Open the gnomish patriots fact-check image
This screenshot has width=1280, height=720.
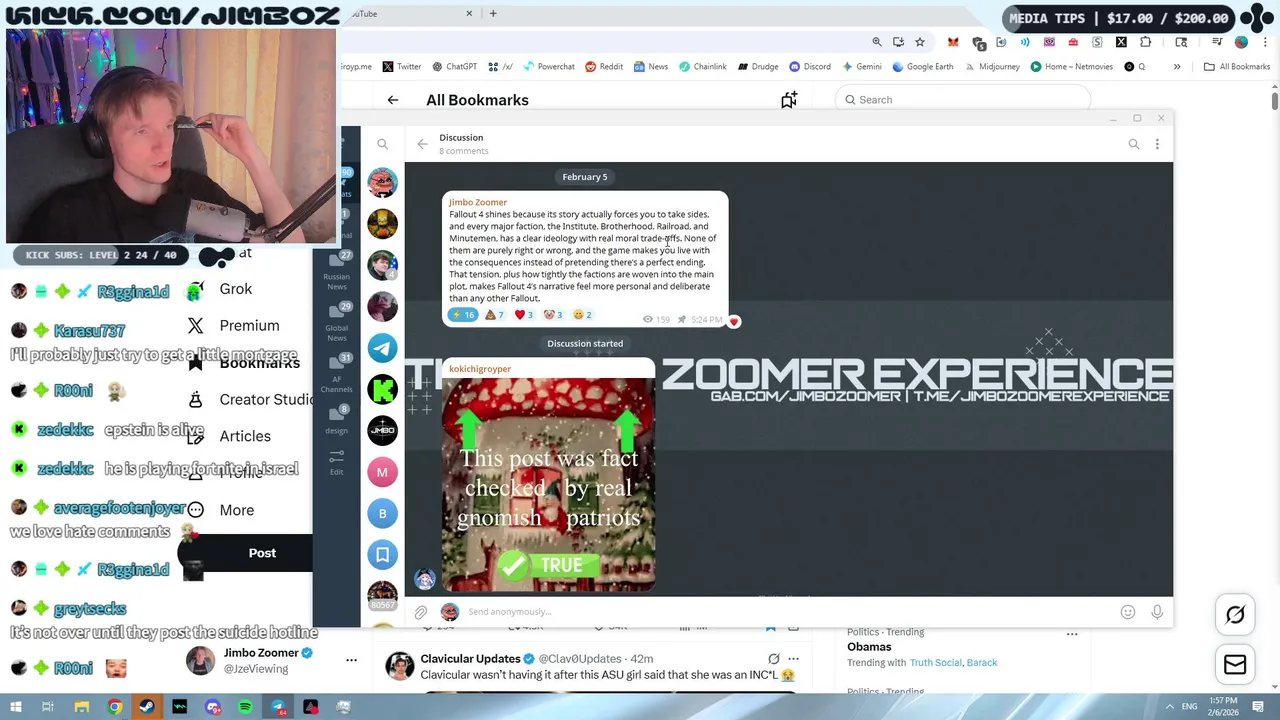coord(549,485)
